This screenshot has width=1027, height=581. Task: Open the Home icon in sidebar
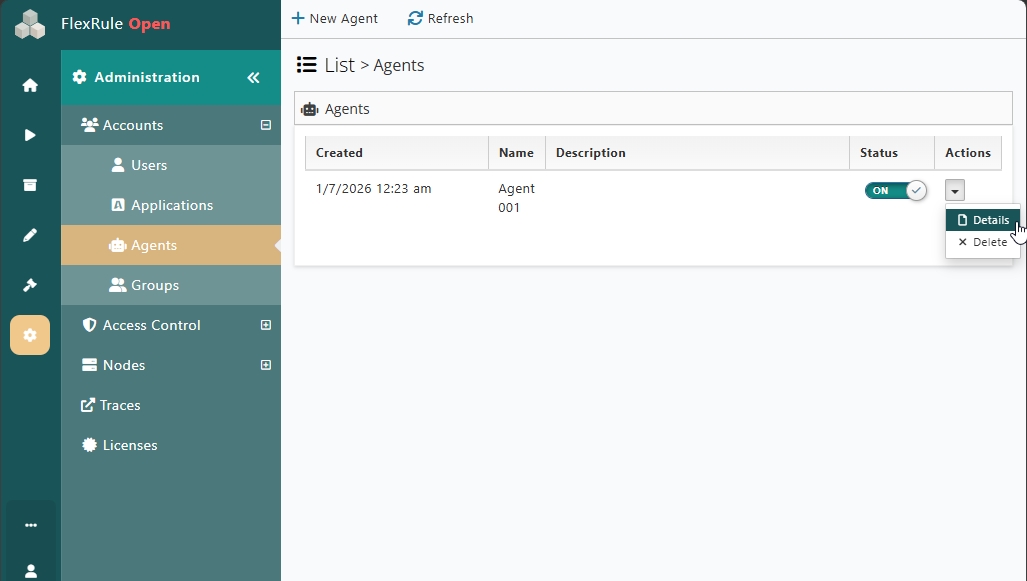point(29,85)
